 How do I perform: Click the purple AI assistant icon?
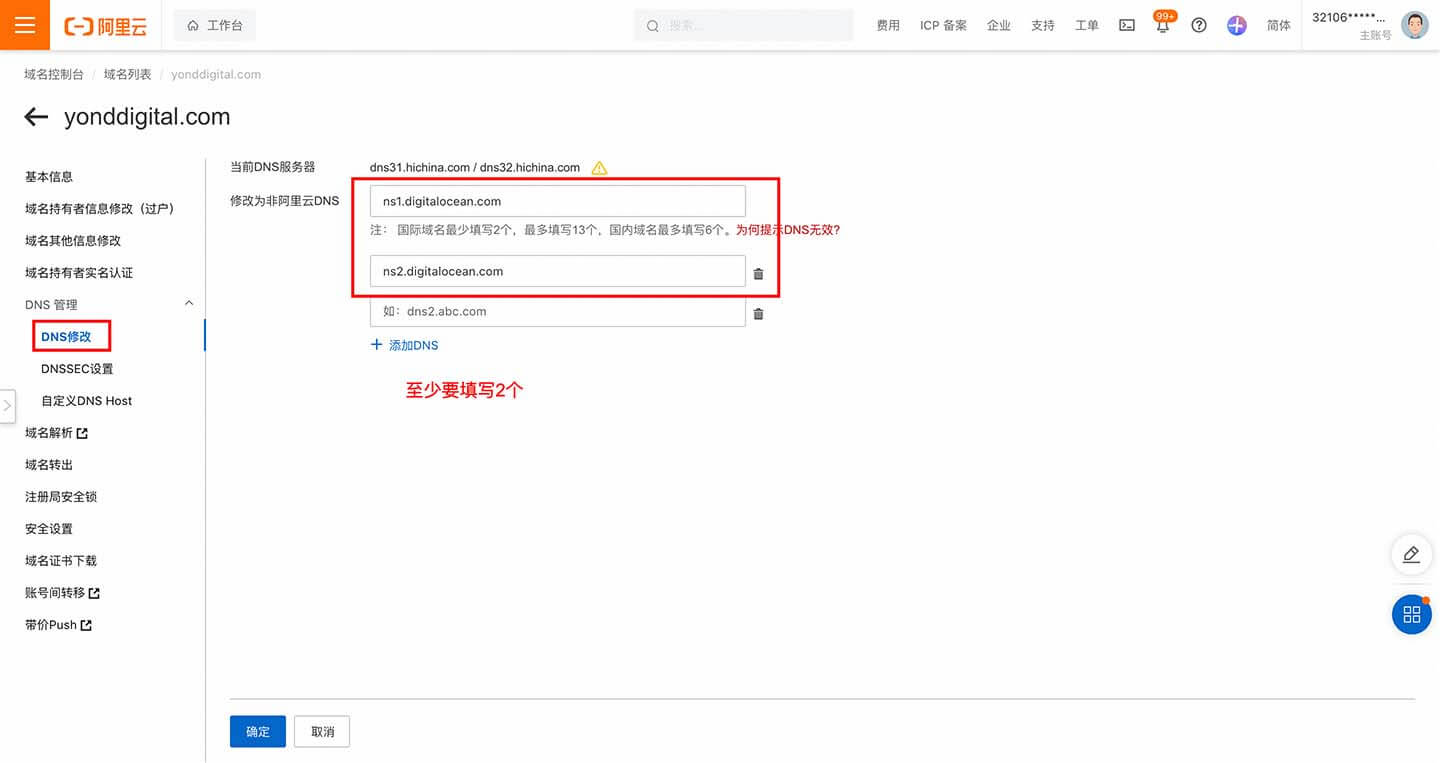[x=1237, y=25]
